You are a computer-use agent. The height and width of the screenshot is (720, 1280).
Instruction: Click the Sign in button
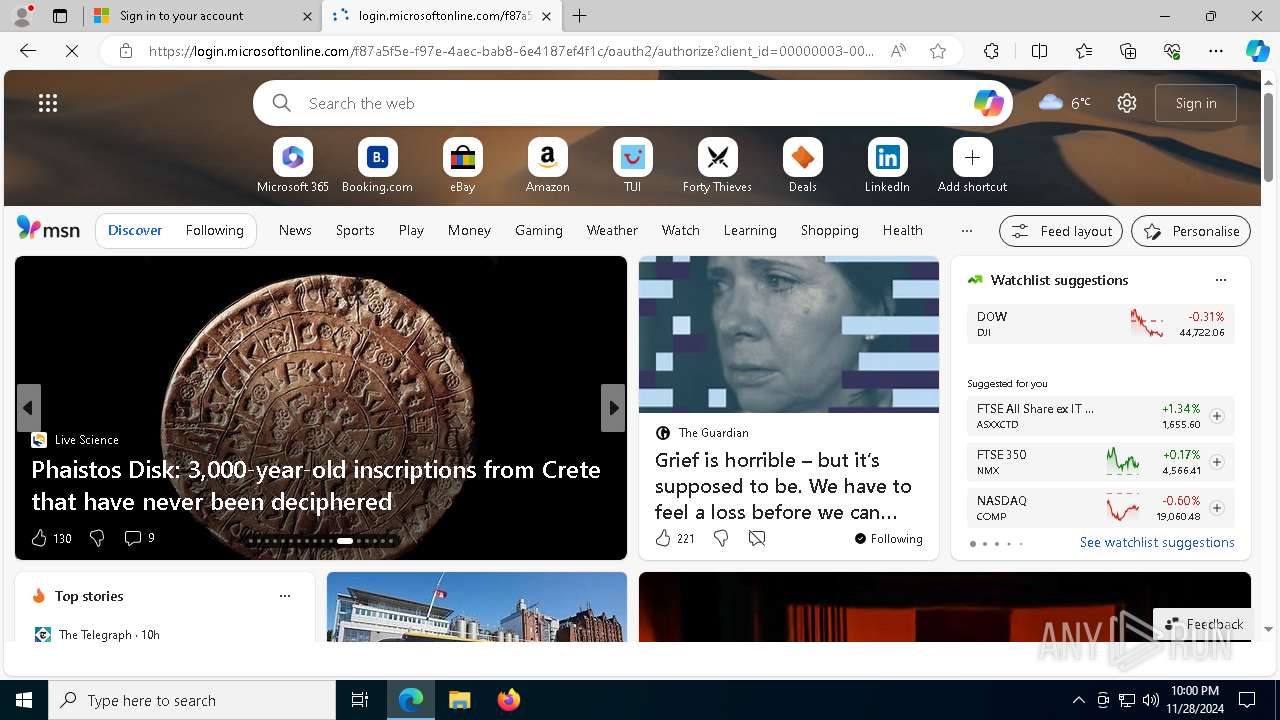pyautogui.click(x=1196, y=103)
